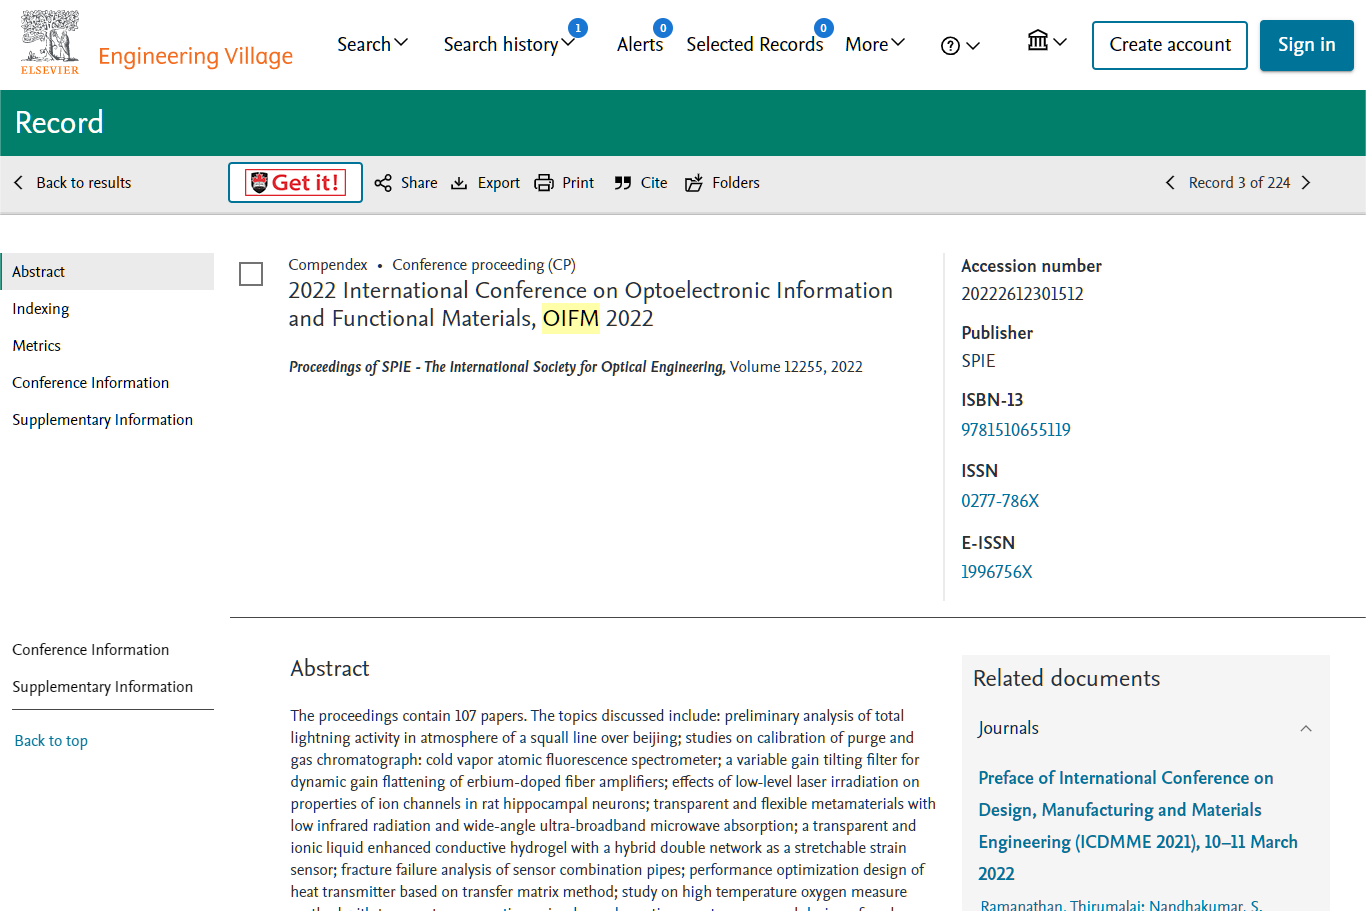Click the Back to results link
The width and height of the screenshot is (1367, 911).
pyautogui.click(x=84, y=183)
